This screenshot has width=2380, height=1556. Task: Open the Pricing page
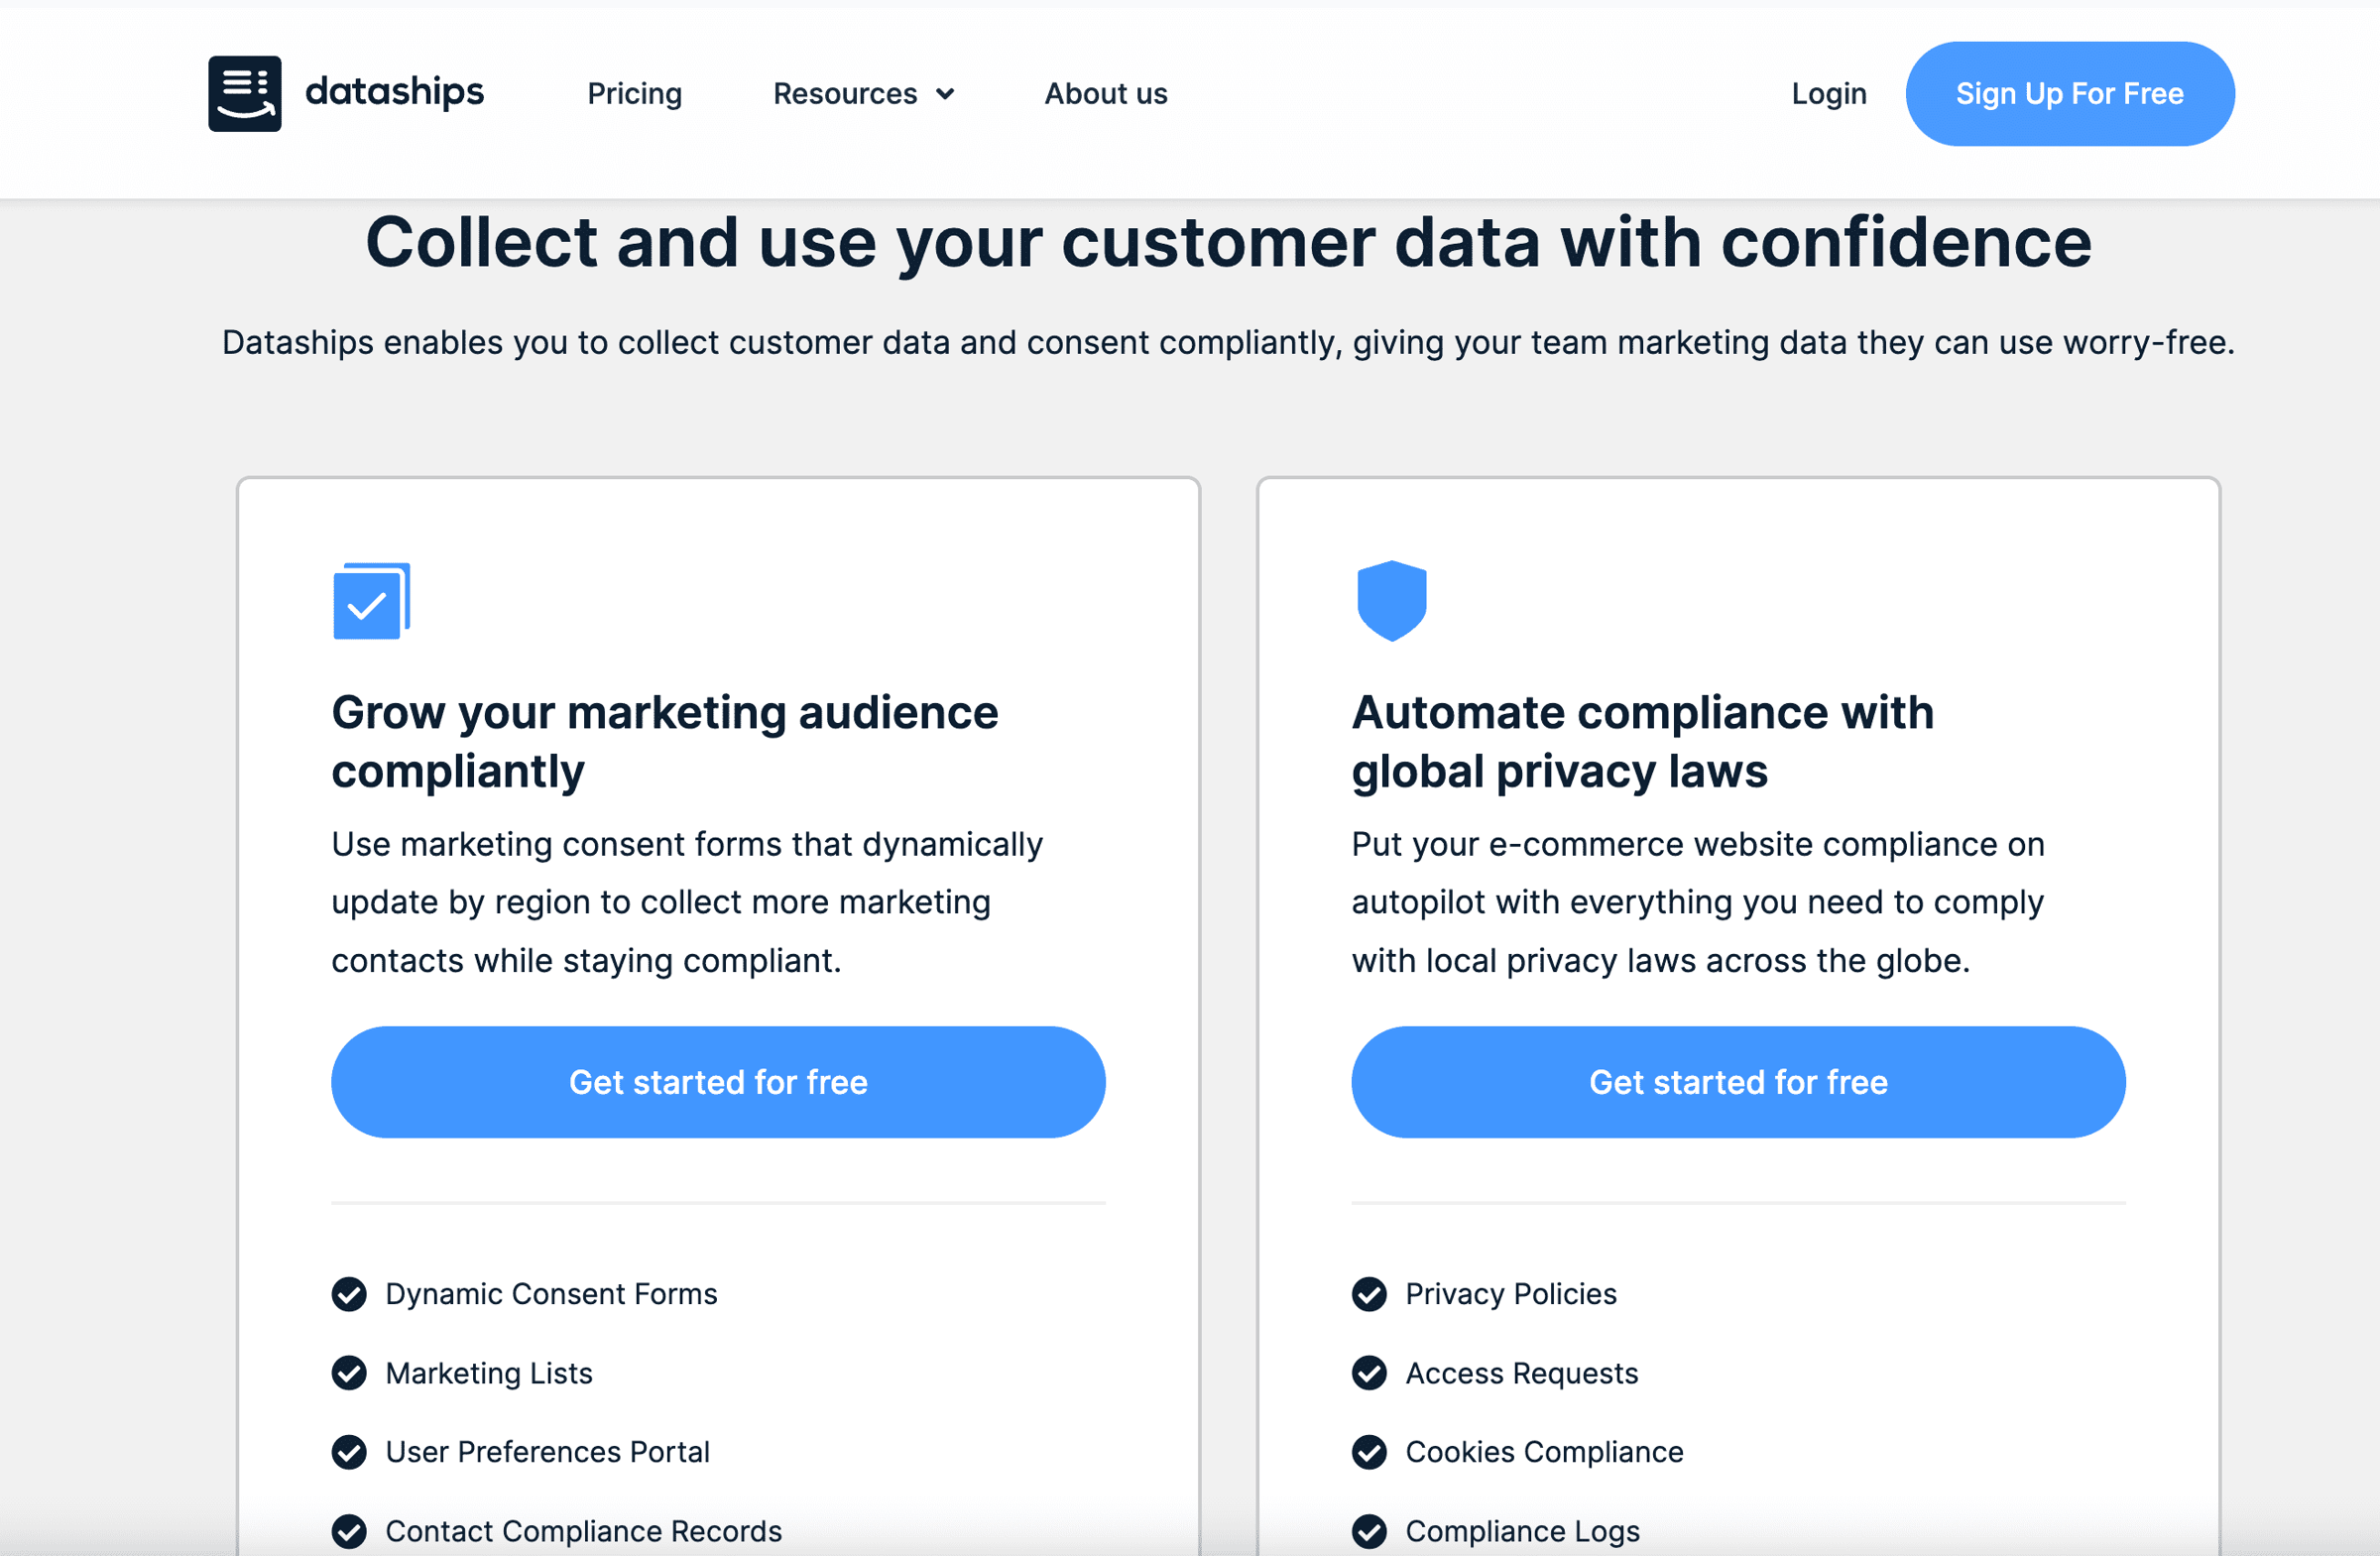coord(634,93)
